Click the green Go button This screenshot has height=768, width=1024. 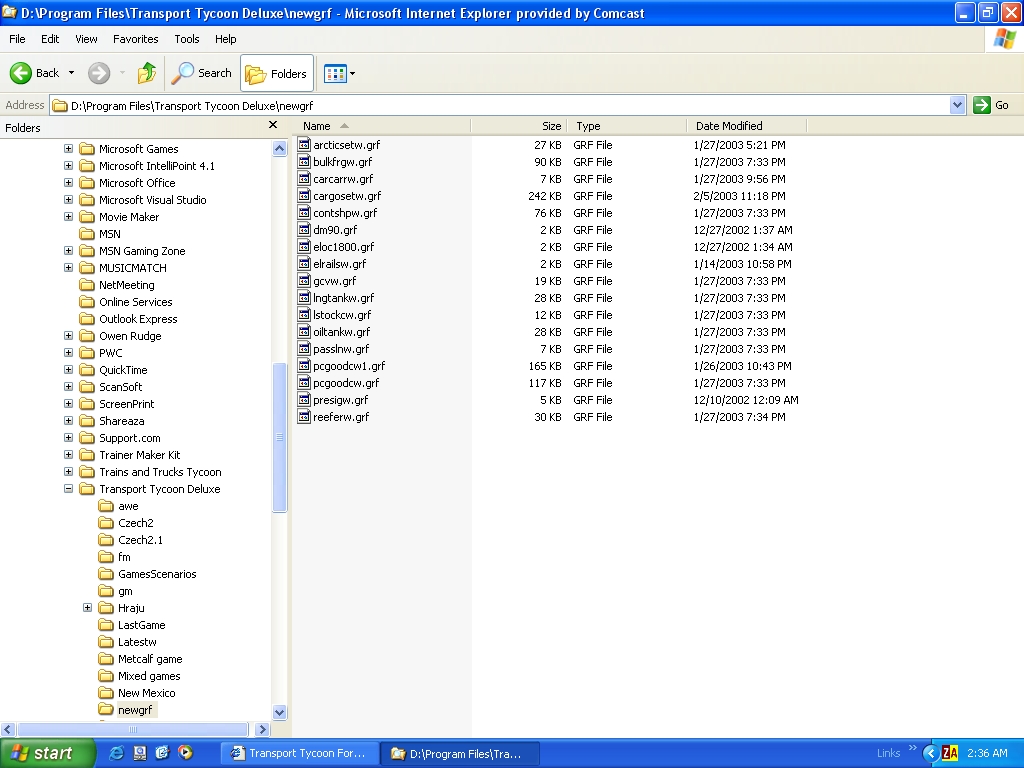(991, 105)
